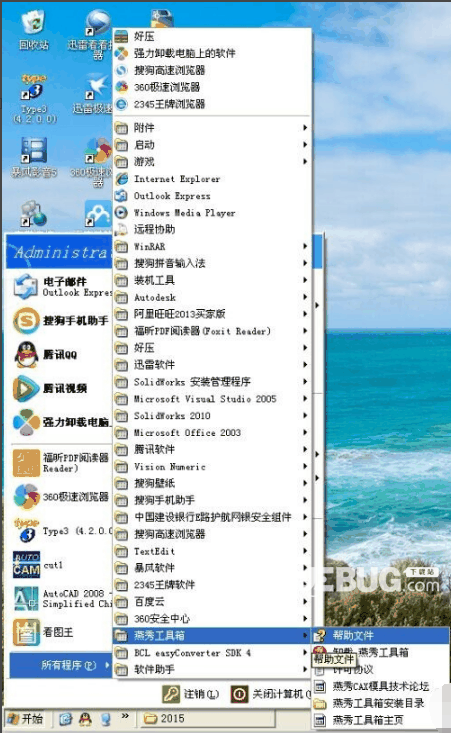Open 搜狗拼音输入法 program folder
This screenshot has height=733, width=451.
tap(213, 263)
